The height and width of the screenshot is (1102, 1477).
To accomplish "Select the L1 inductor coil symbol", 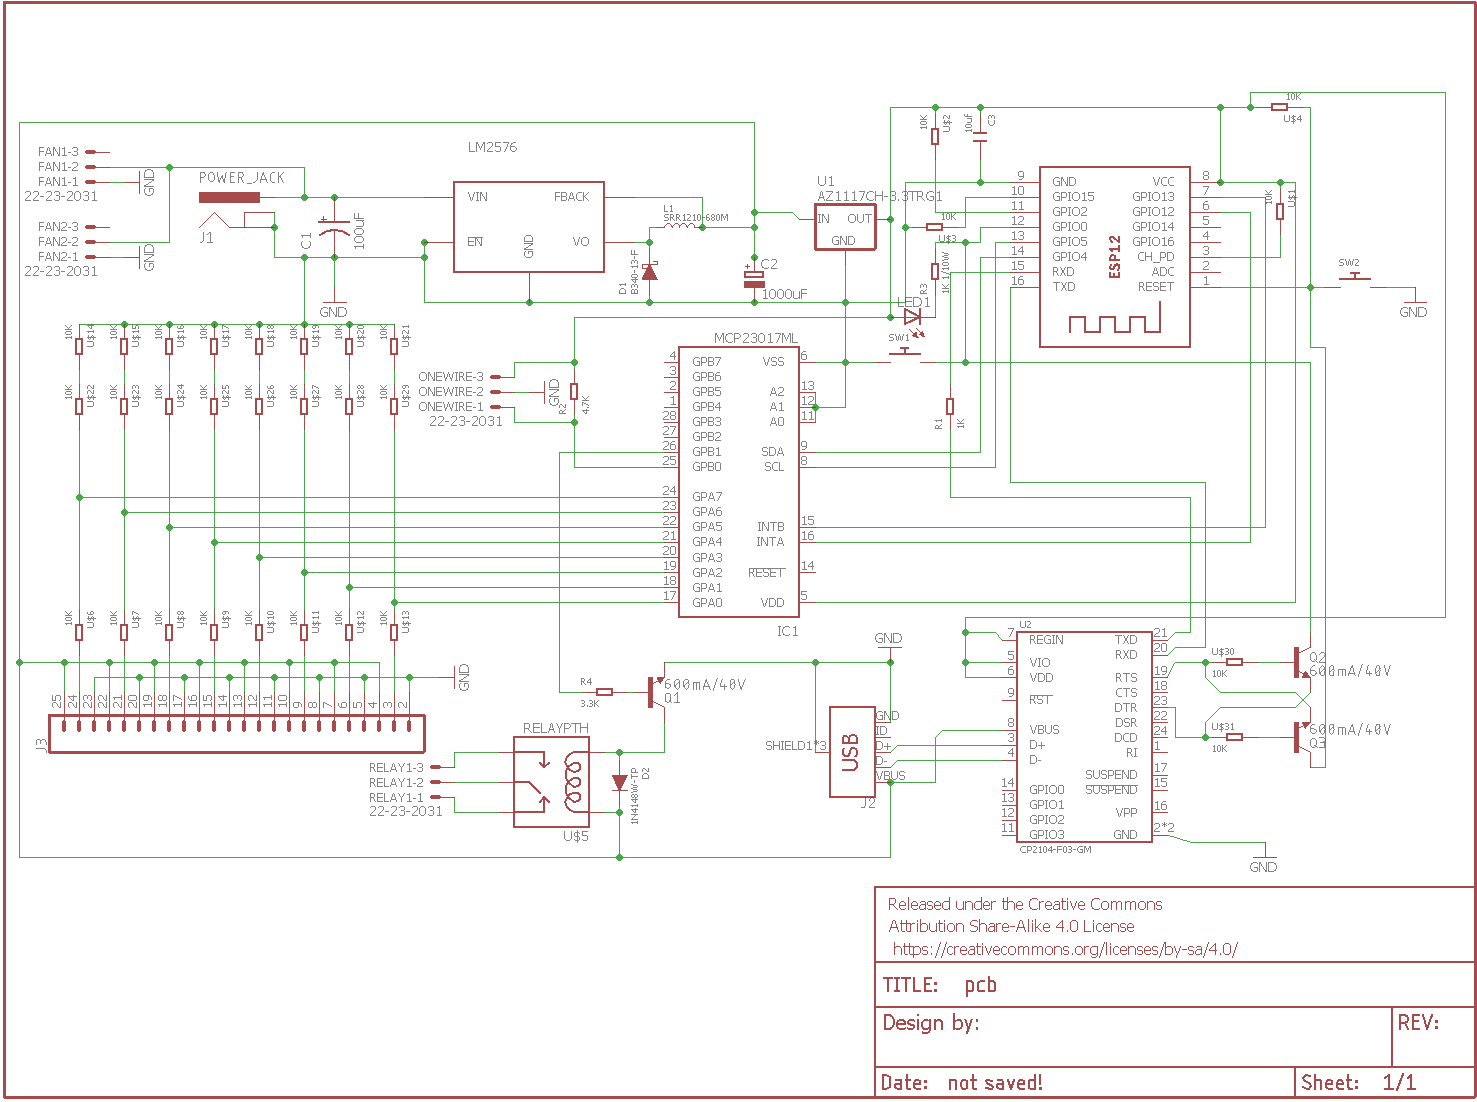I will 681,226.
